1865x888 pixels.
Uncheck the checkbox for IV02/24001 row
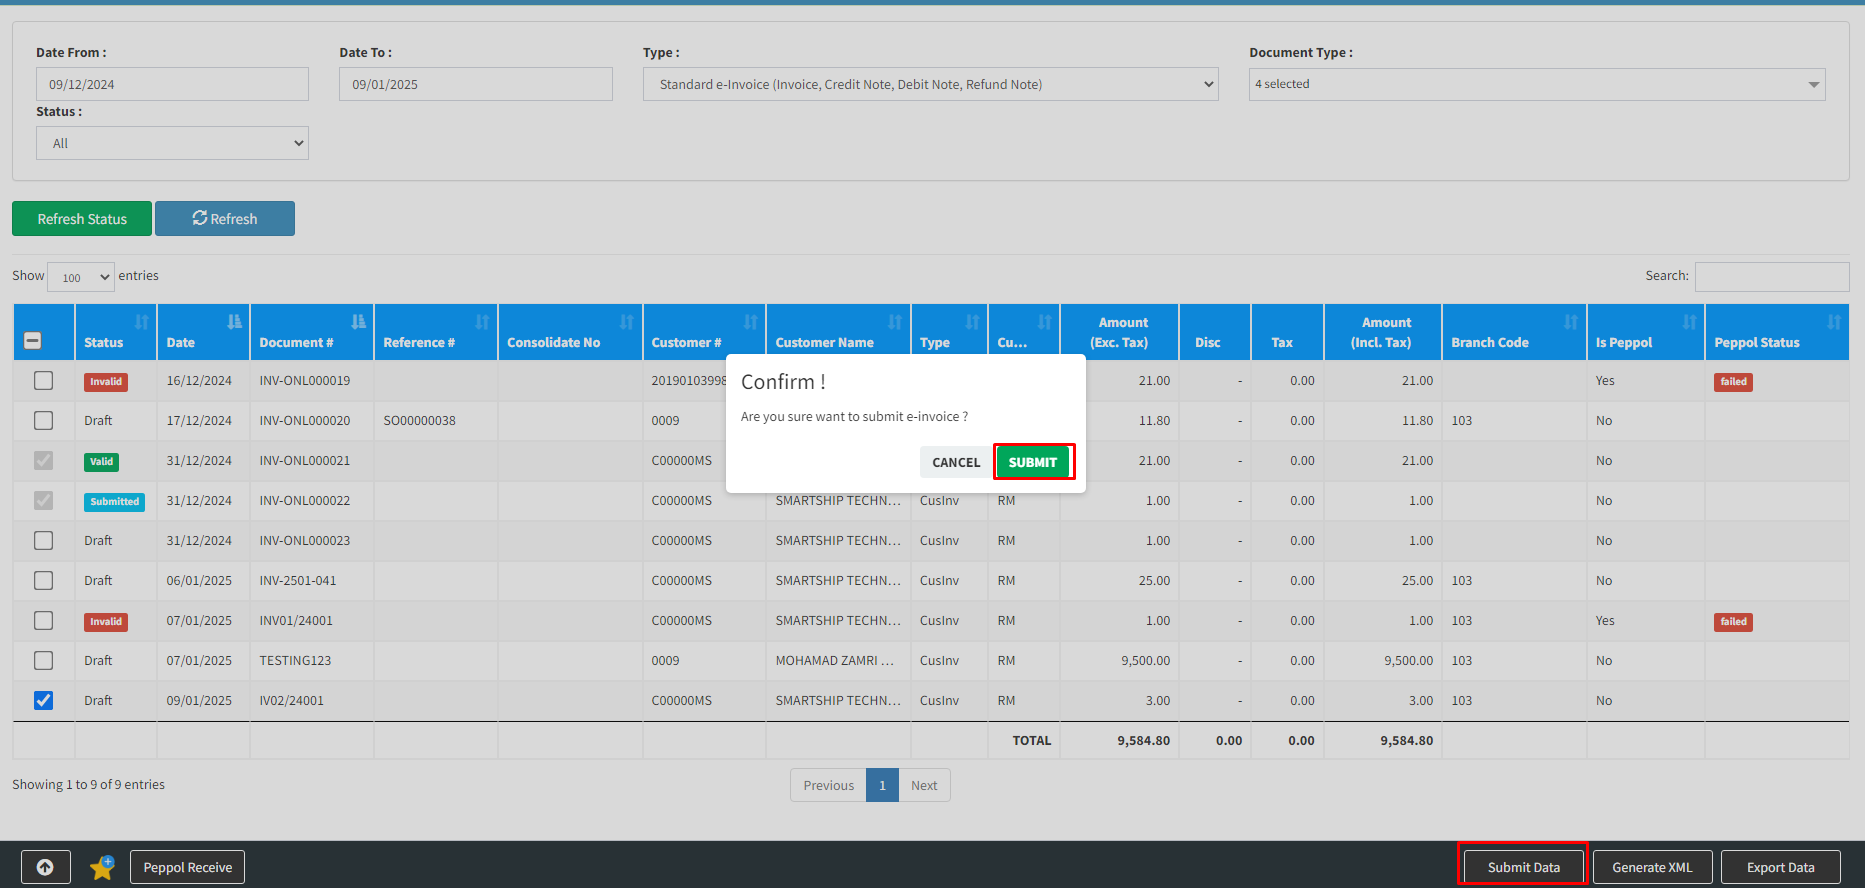43,700
